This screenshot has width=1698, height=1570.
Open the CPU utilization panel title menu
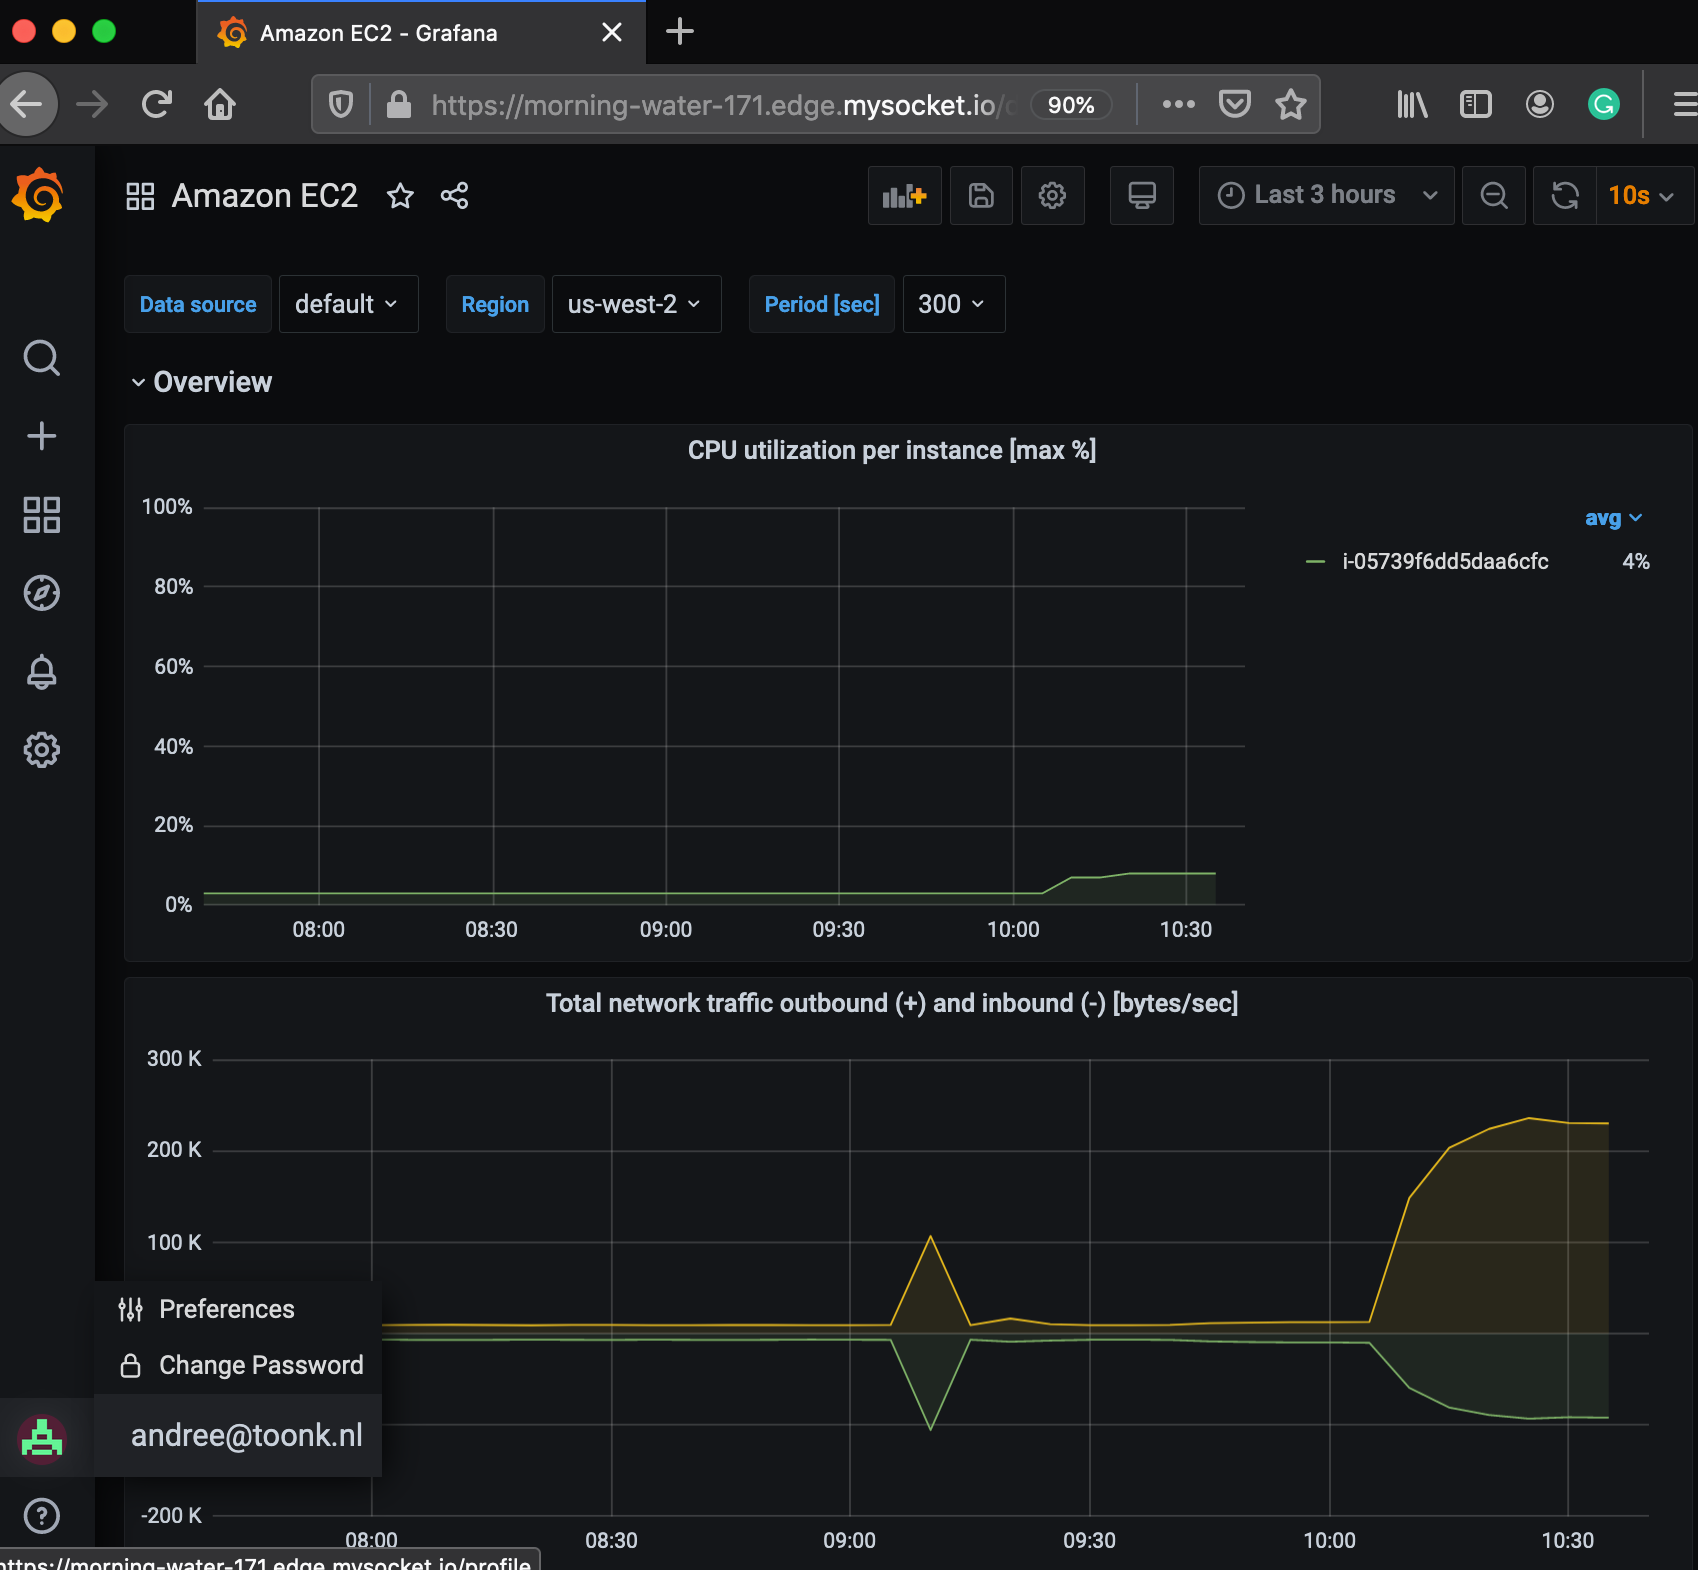891,451
